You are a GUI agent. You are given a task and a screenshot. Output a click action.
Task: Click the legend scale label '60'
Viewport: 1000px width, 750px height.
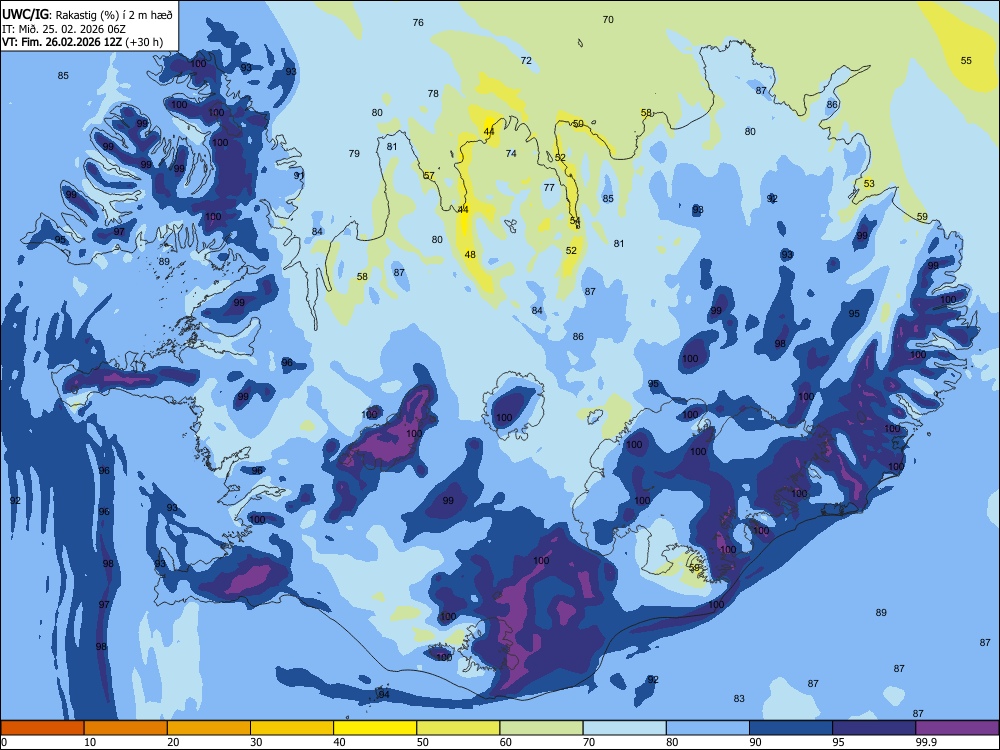pos(506,742)
